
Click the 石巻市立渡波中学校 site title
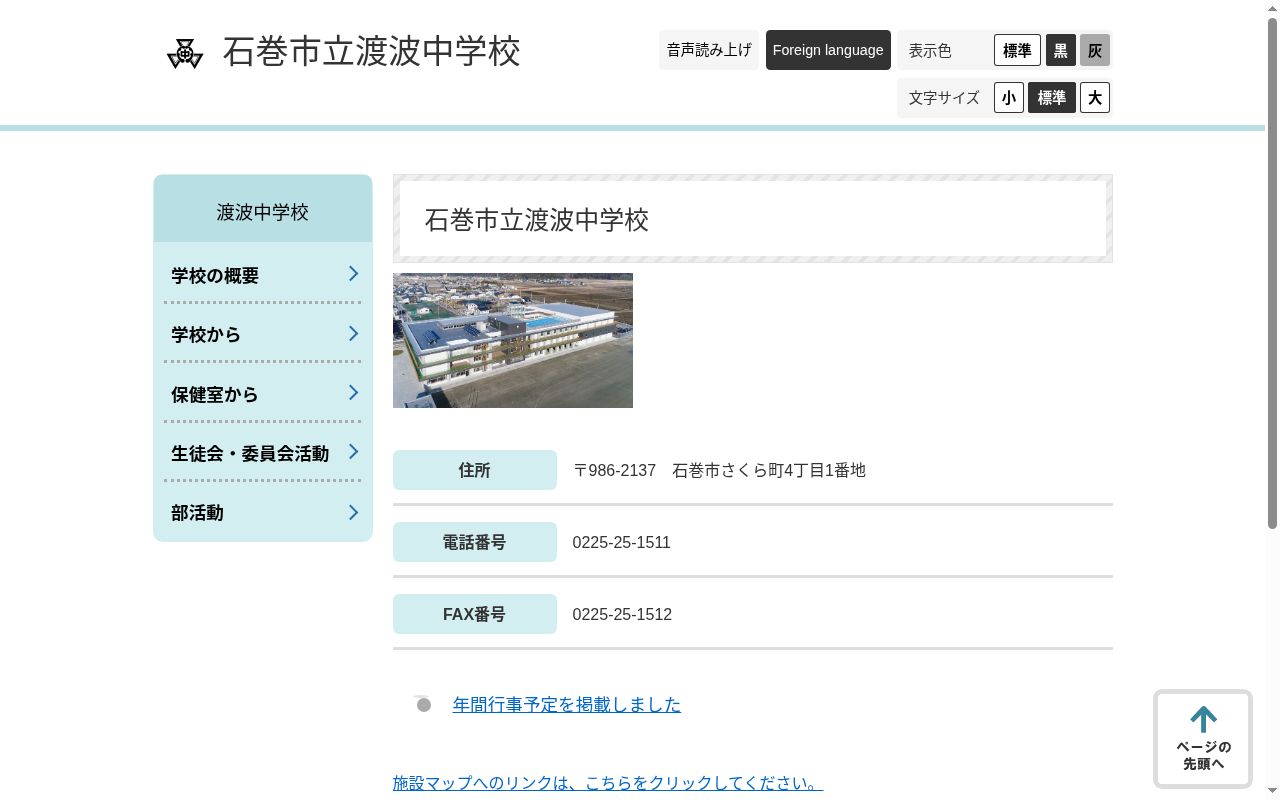tap(371, 51)
